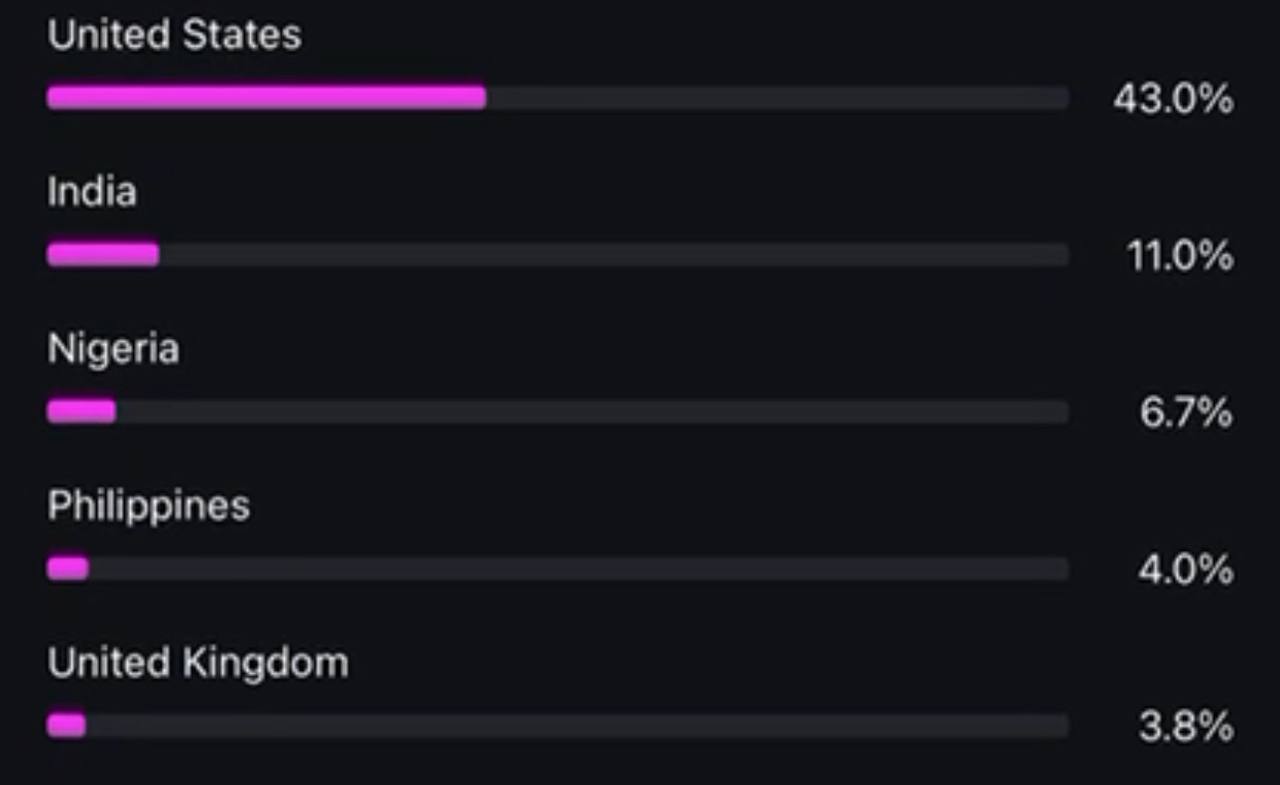This screenshot has height=785, width=1280.
Task: Click the 43.0% value for United States
Action: click(1173, 99)
